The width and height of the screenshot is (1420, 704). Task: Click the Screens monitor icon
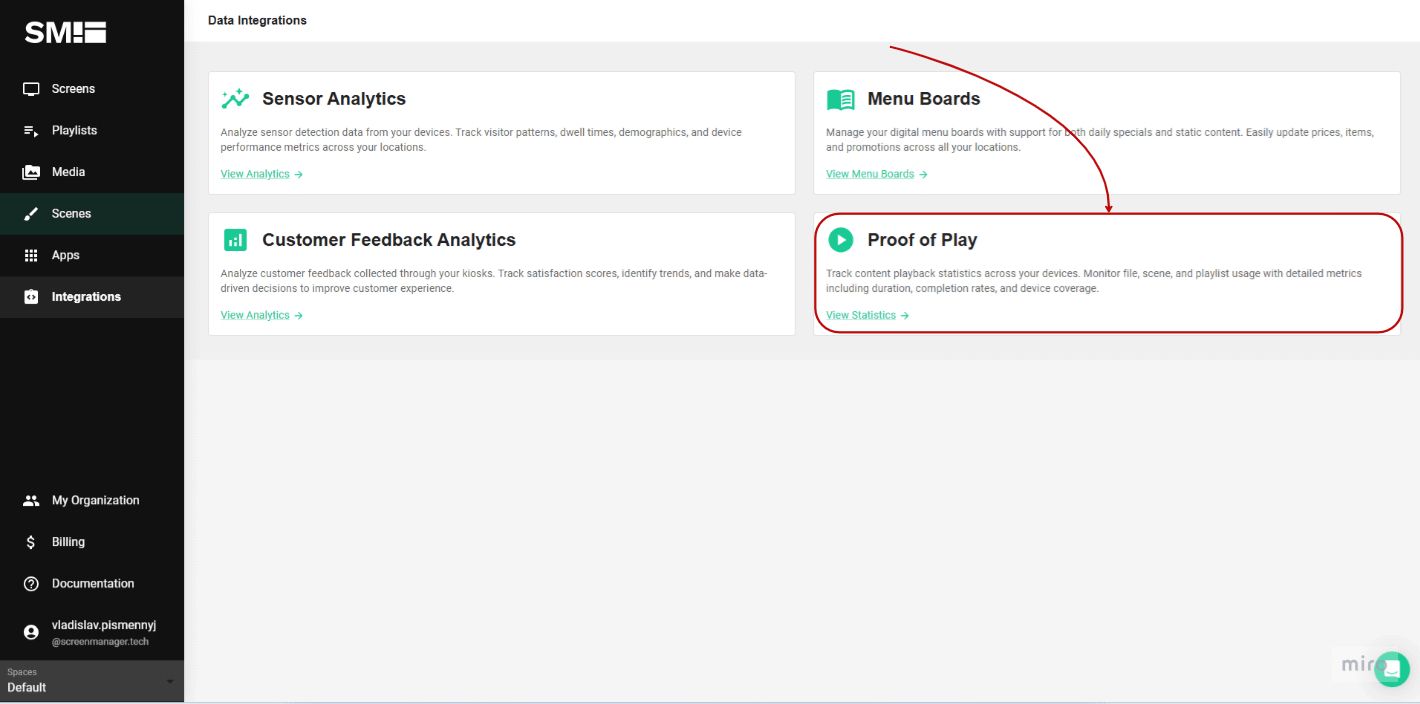pos(31,89)
